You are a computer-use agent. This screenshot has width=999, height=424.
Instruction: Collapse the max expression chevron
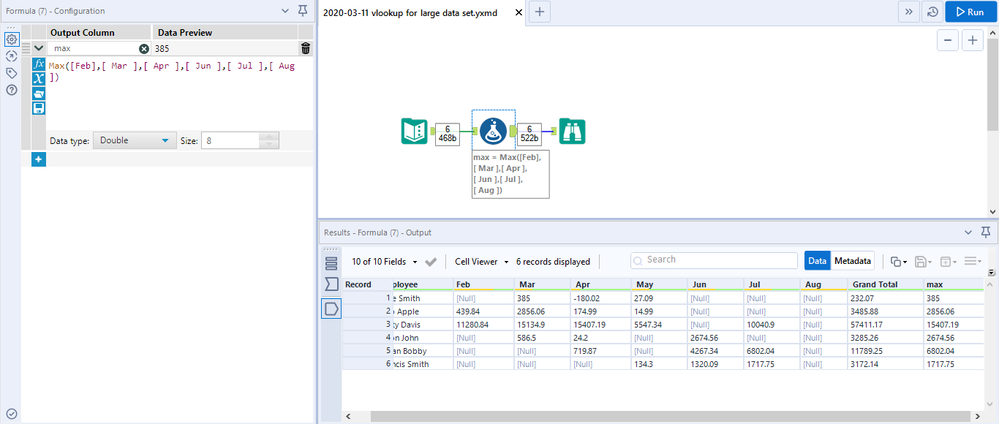pyautogui.click(x=39, y=48)
